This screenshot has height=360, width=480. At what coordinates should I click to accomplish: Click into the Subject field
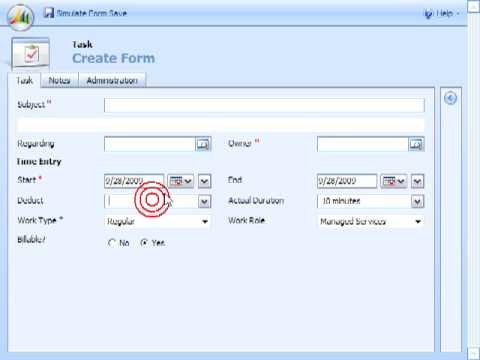click(x=264, y=105)
